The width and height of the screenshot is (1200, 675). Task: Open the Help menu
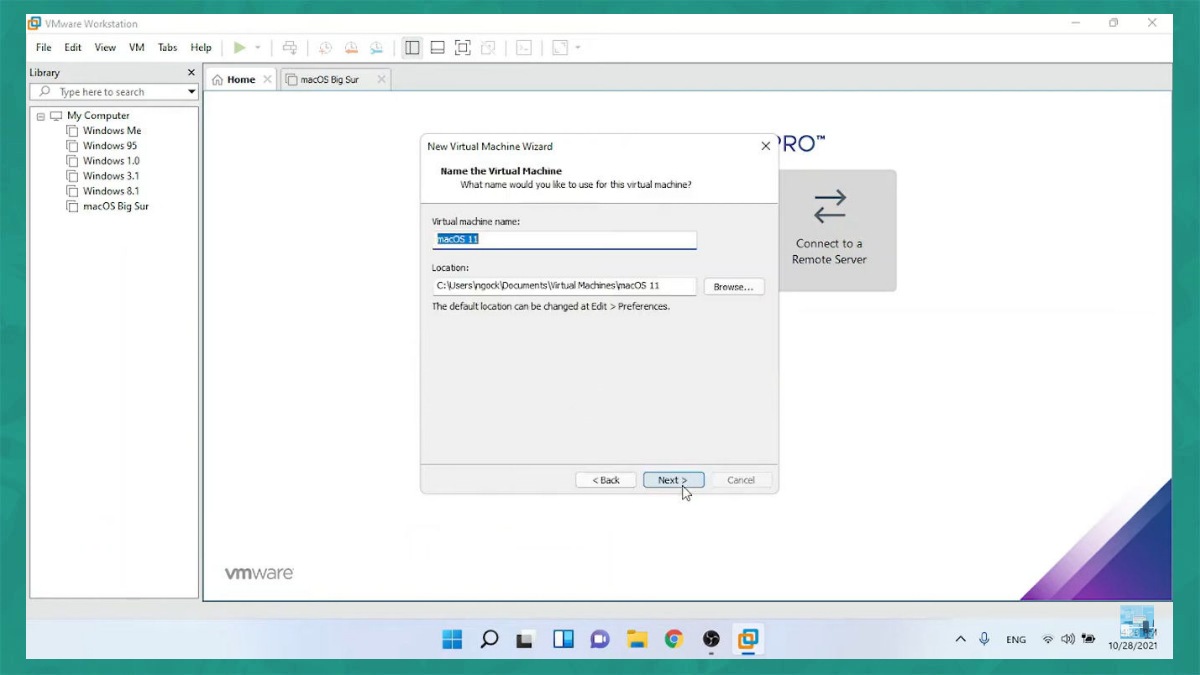coord(201,47)
